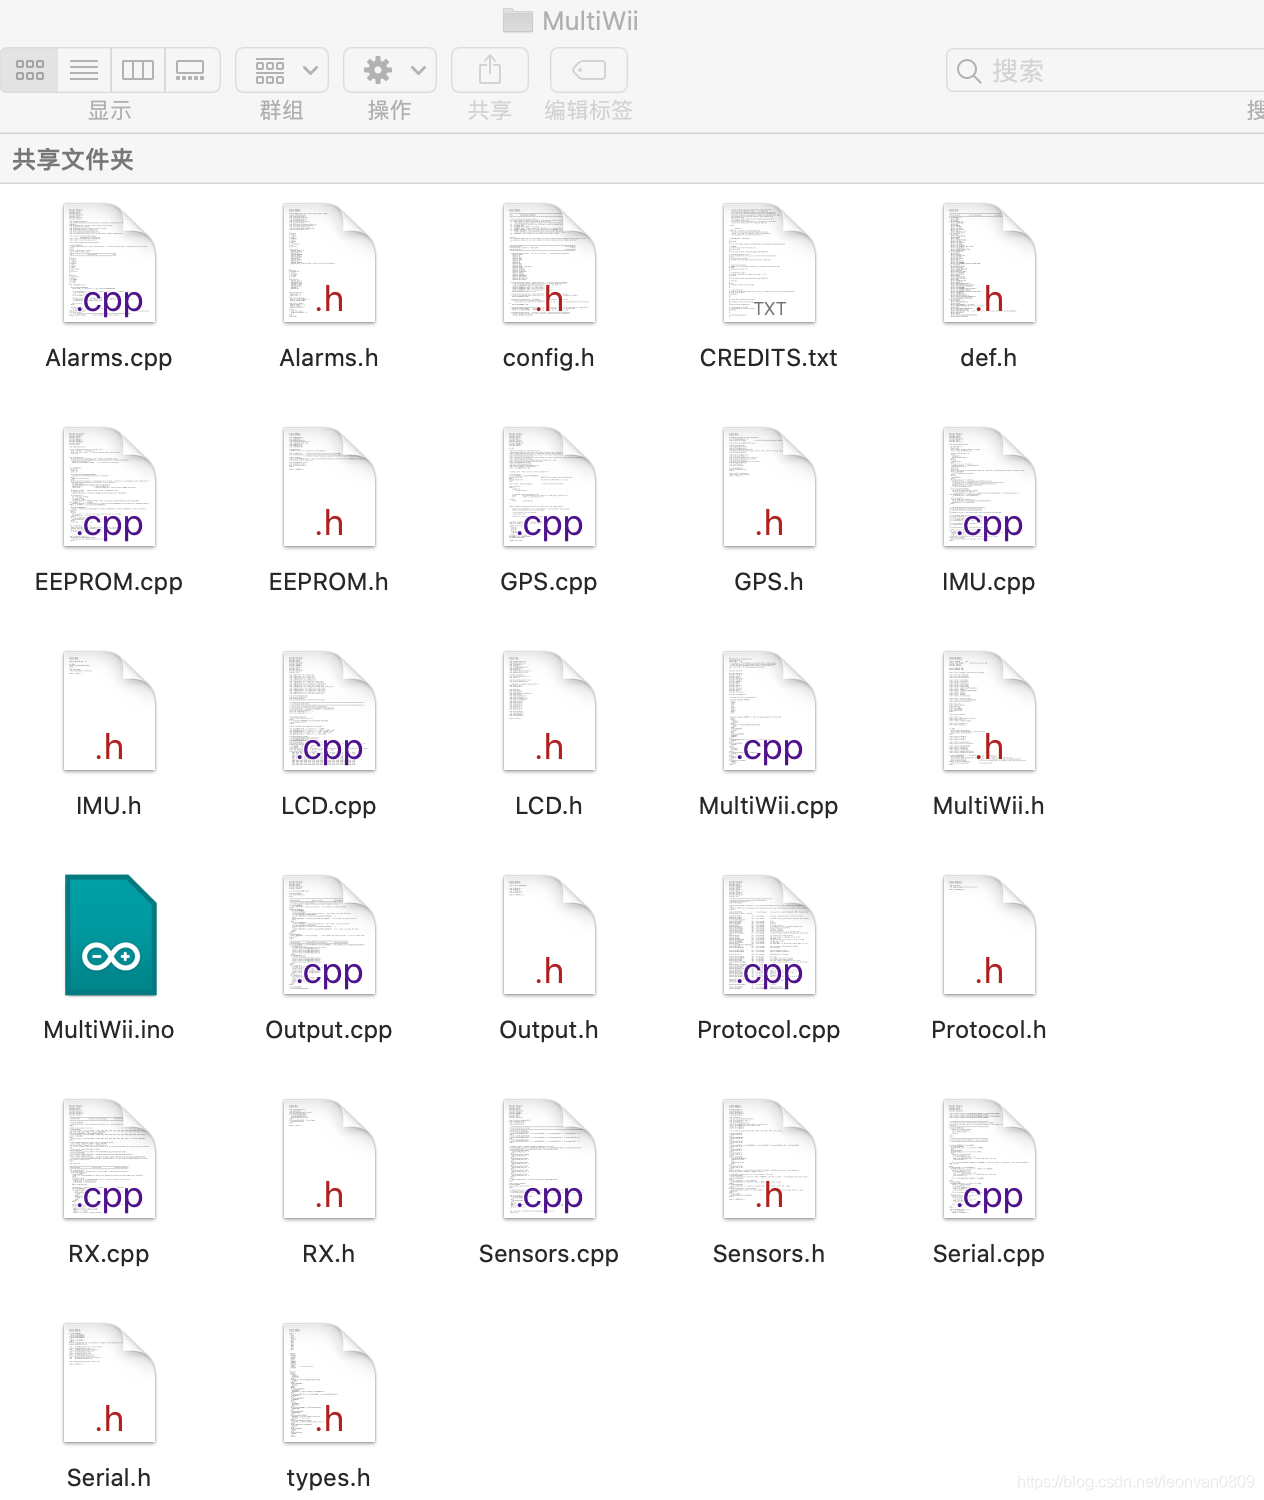Select the Protocol.h file icon
This screenshot has width=1264, height=1500.
[x=990, y=935]
